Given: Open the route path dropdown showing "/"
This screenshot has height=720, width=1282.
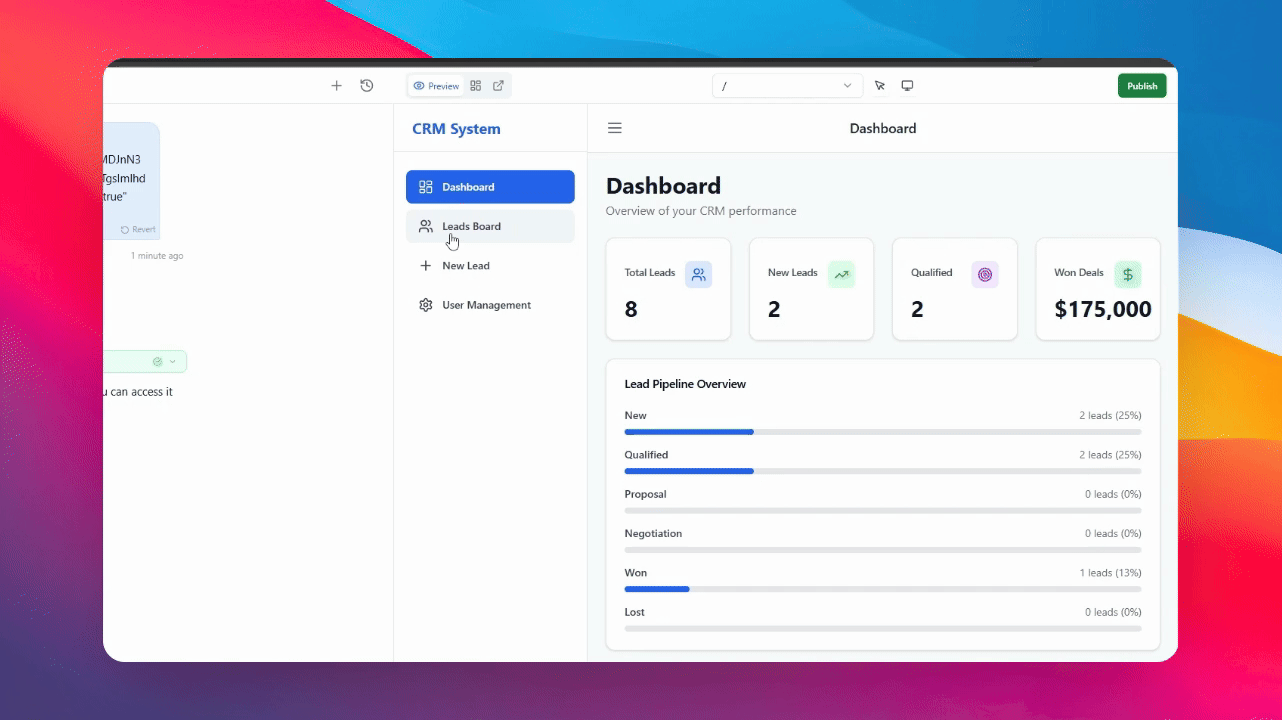Looking at the screenshot, I should click(x=787, y=86).
